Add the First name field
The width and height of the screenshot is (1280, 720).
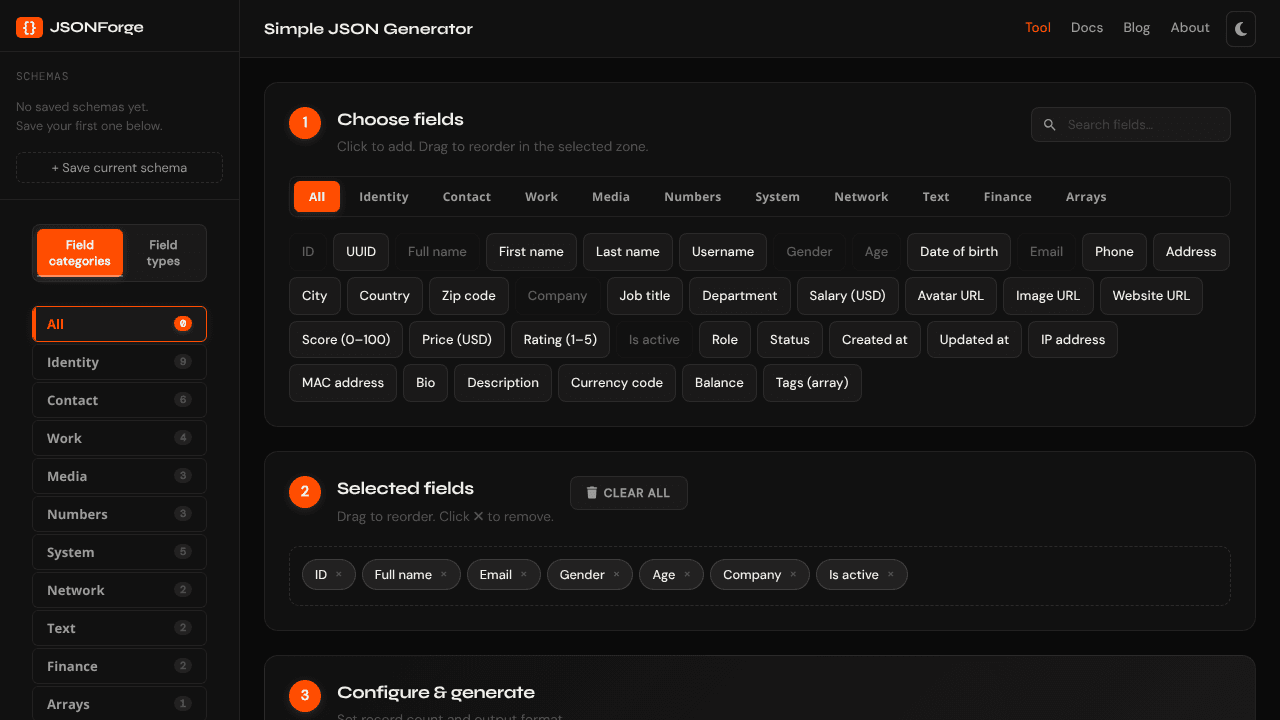tap(531, 252)
